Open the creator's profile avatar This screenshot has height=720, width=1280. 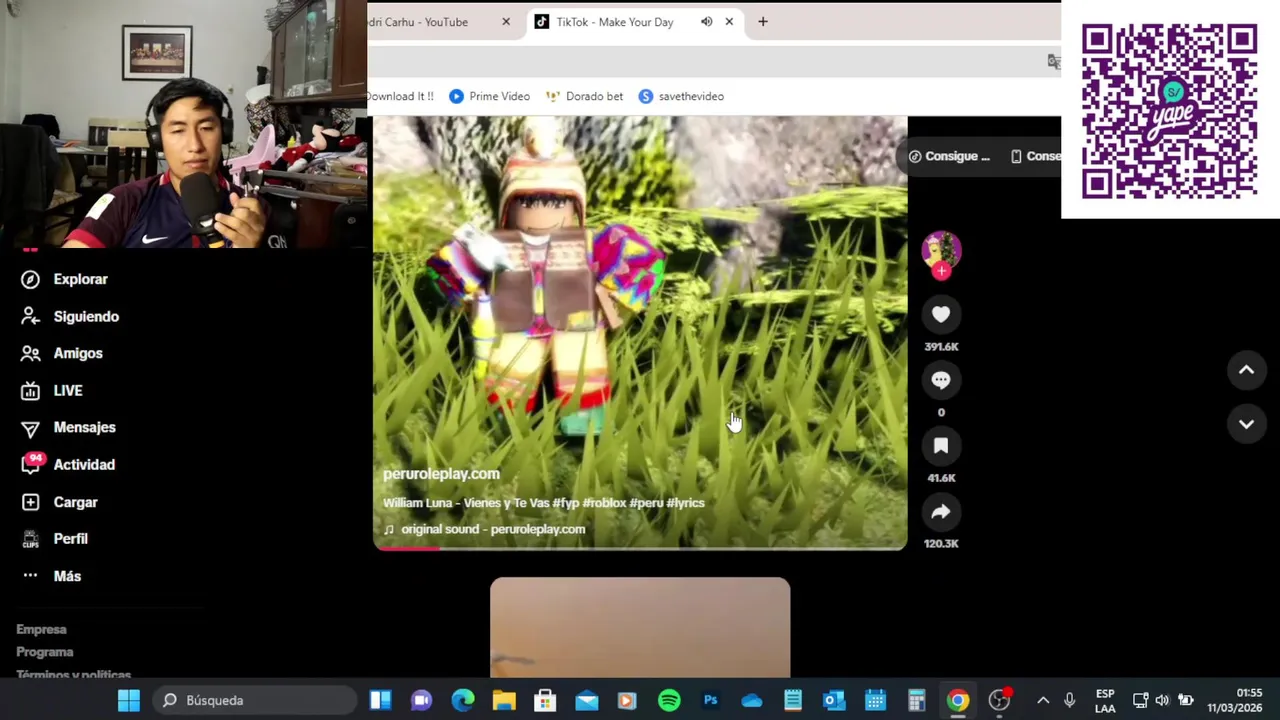click(x=941, y=250)
